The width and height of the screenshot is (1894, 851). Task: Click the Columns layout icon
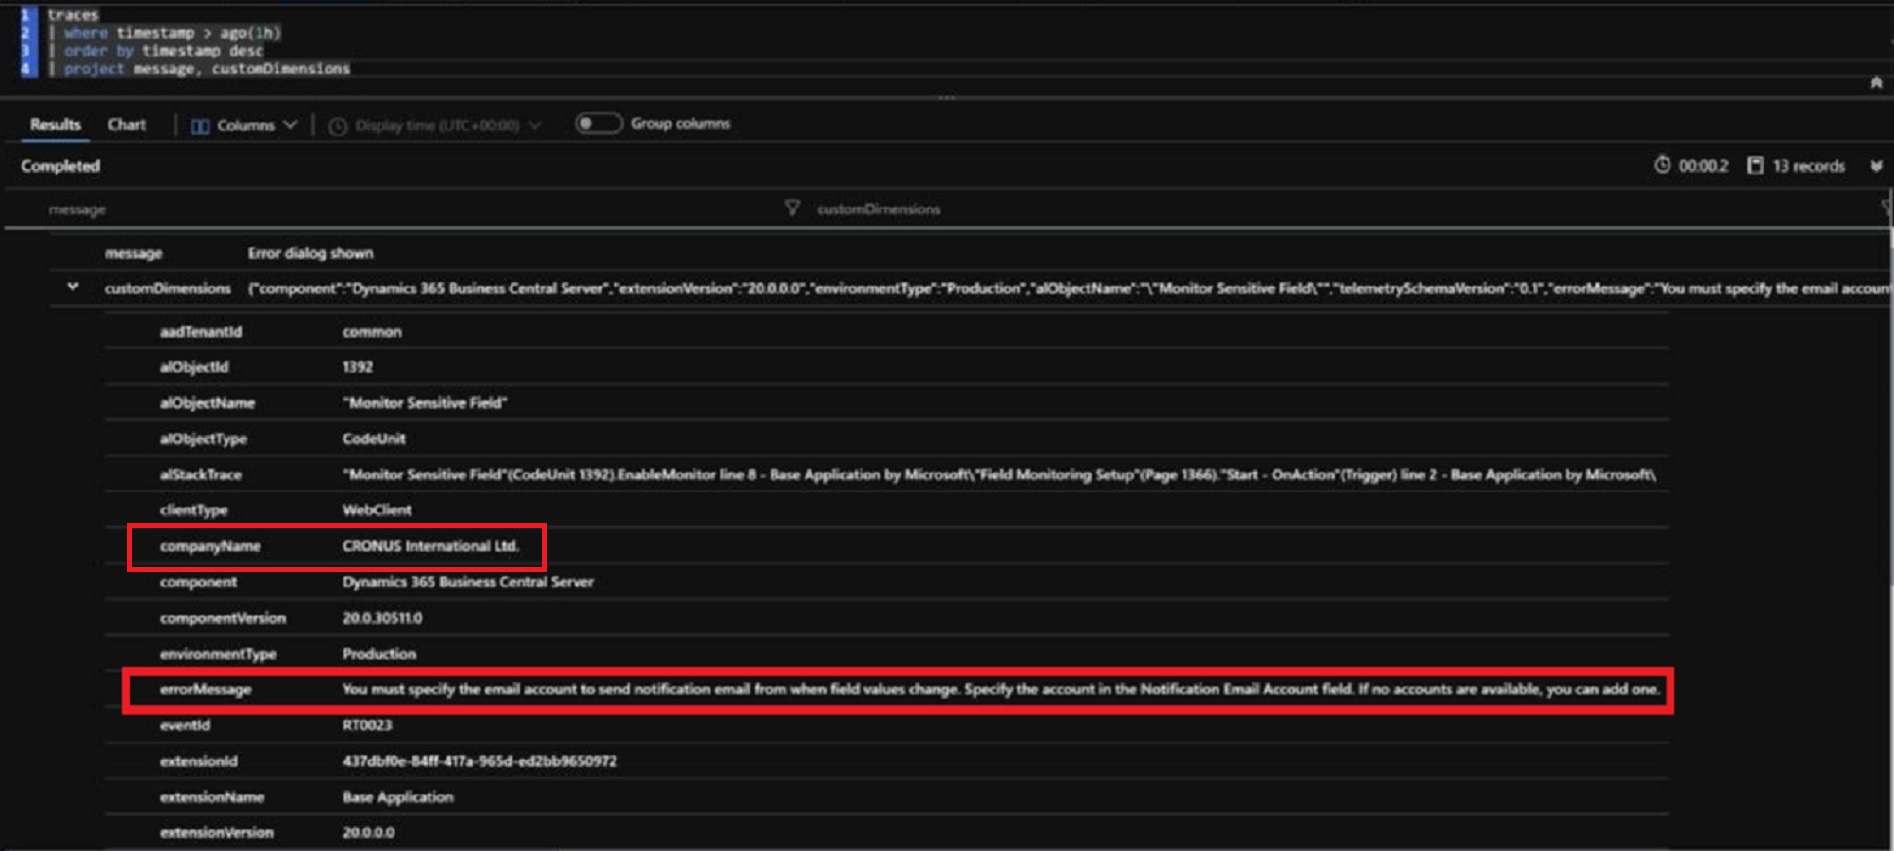pyautogui.click(x=200, y=126)
